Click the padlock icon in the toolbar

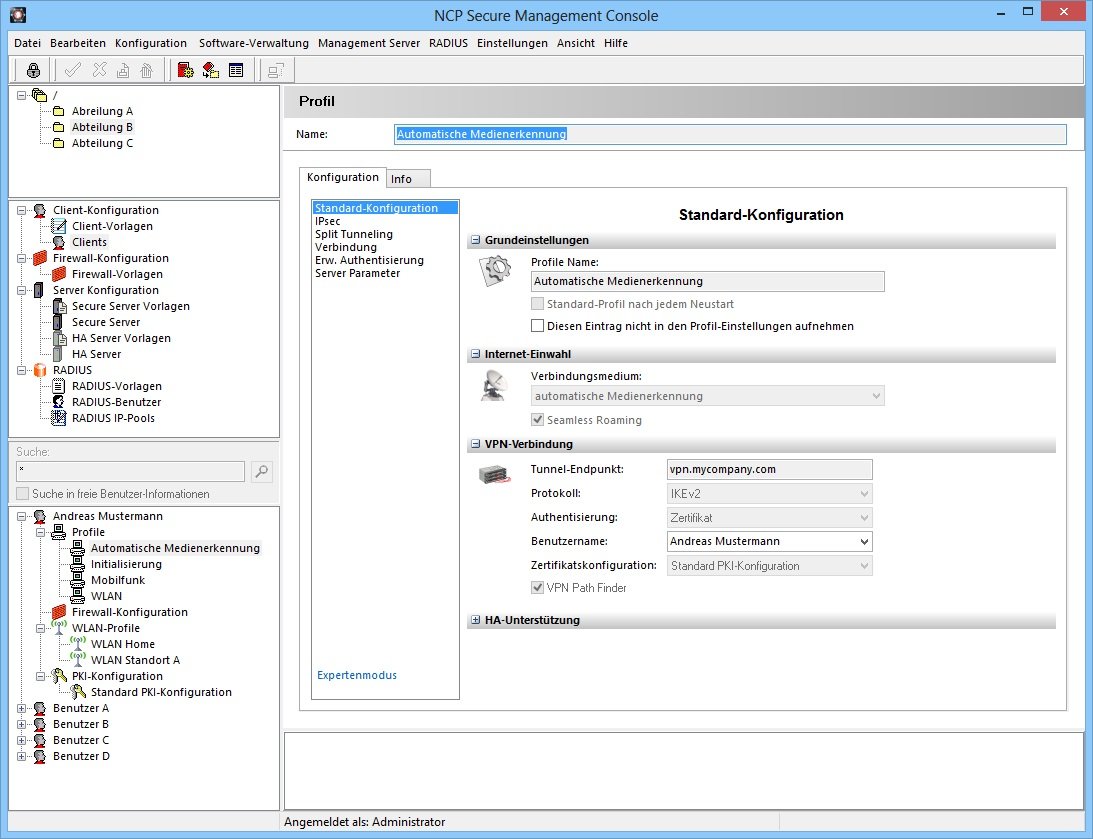33,70
